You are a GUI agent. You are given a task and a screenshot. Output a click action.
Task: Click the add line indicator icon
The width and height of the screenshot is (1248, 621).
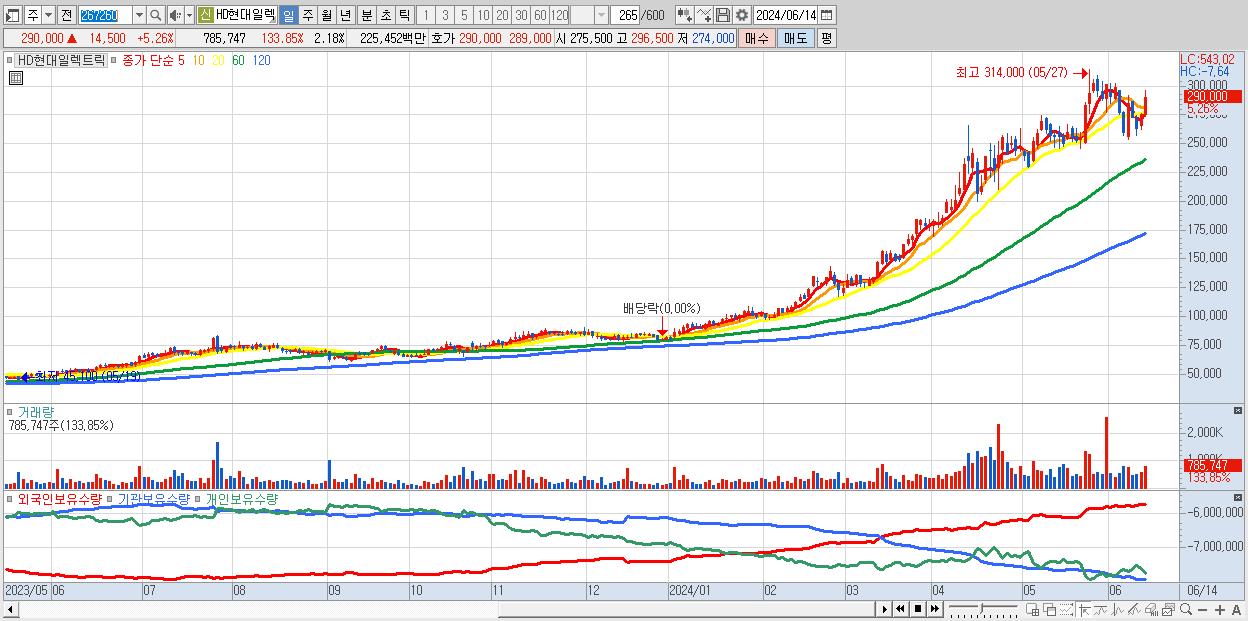703,15
